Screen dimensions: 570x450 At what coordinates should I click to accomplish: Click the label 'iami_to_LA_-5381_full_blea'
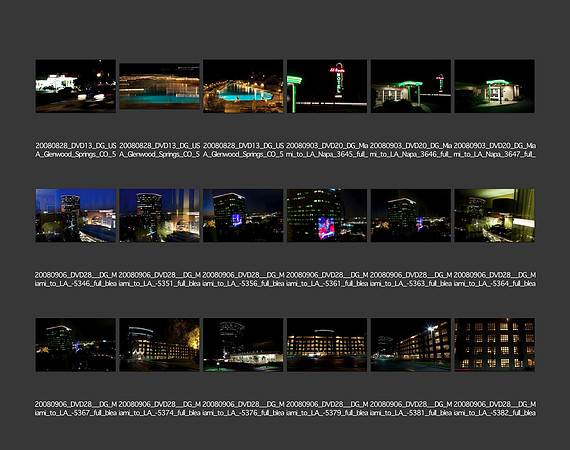click(411, 413)
